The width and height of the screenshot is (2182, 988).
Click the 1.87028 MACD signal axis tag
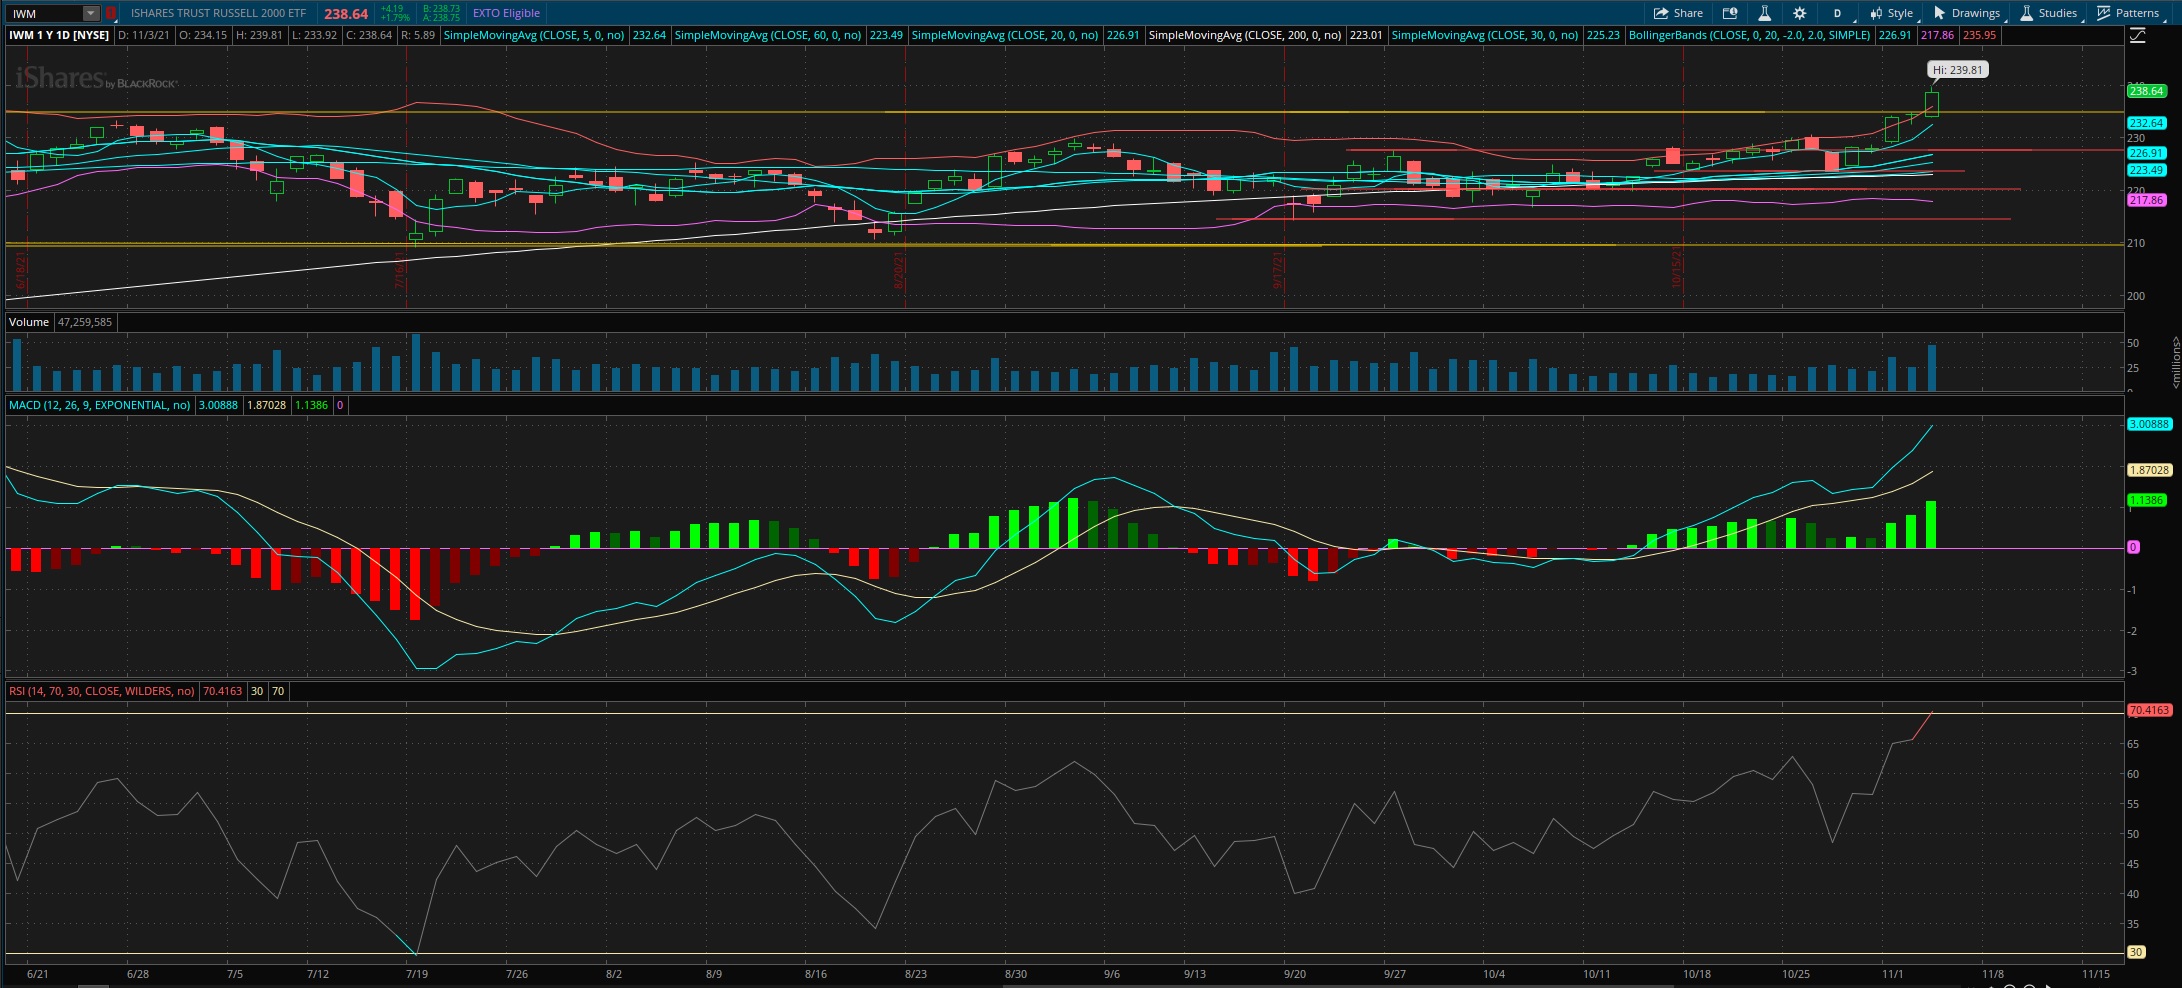tap(2149, 470)
